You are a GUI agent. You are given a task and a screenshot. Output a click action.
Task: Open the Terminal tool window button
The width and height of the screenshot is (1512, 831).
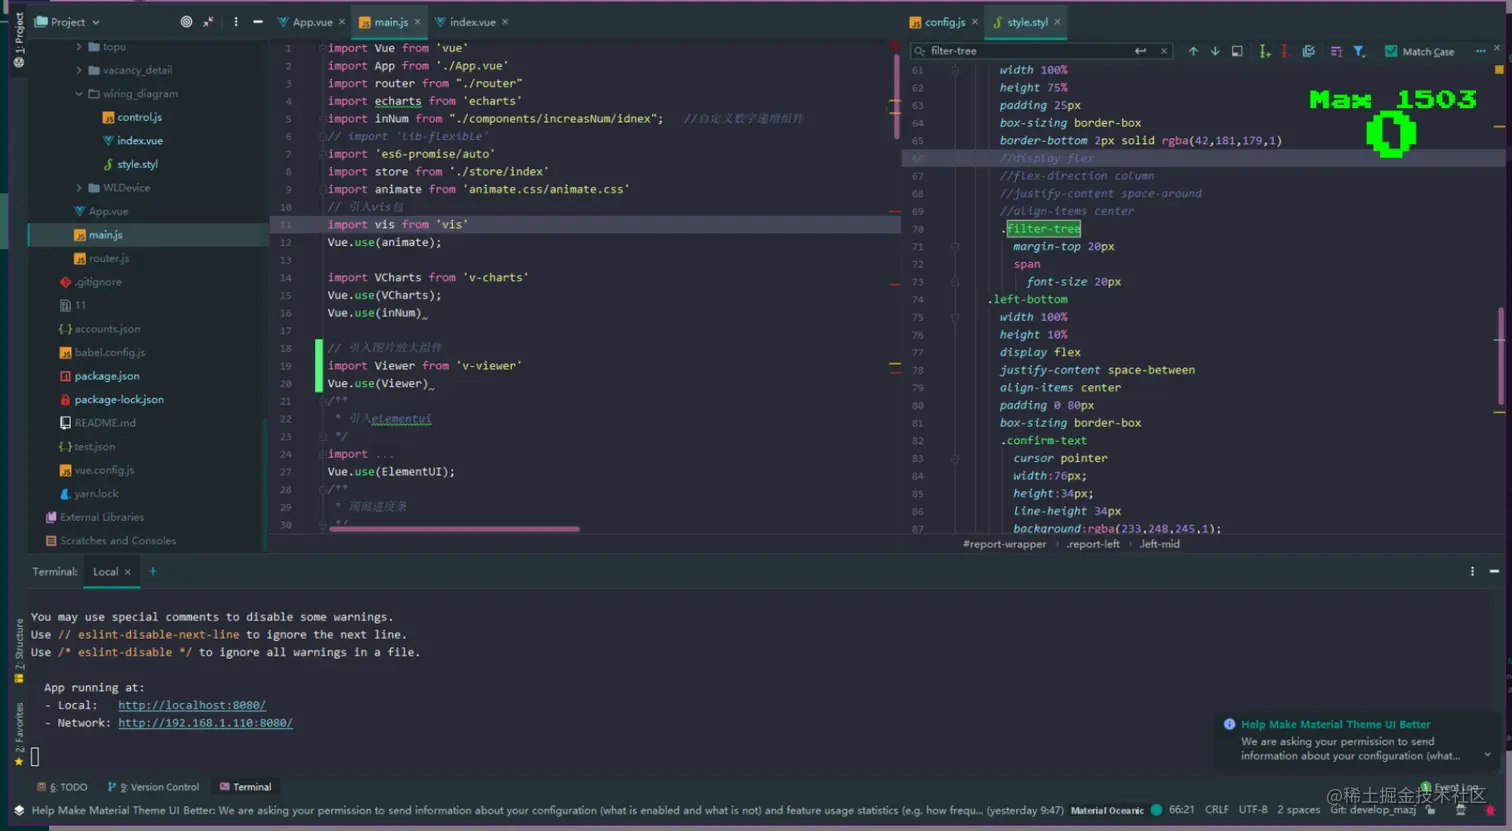(x=245, y=788)
